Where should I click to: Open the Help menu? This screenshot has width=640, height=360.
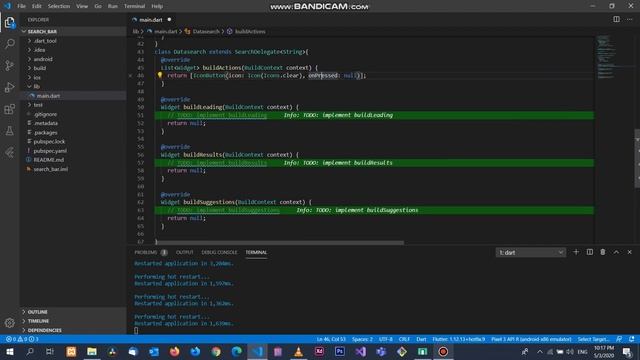click(157, 6)
